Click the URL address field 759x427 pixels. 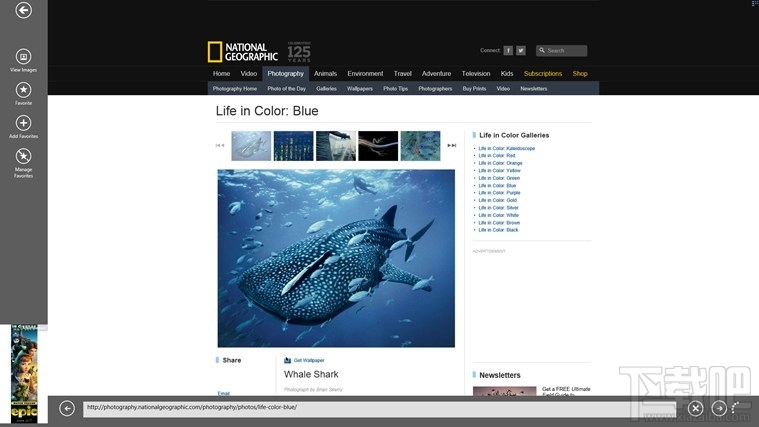click(x=379, y=409)
